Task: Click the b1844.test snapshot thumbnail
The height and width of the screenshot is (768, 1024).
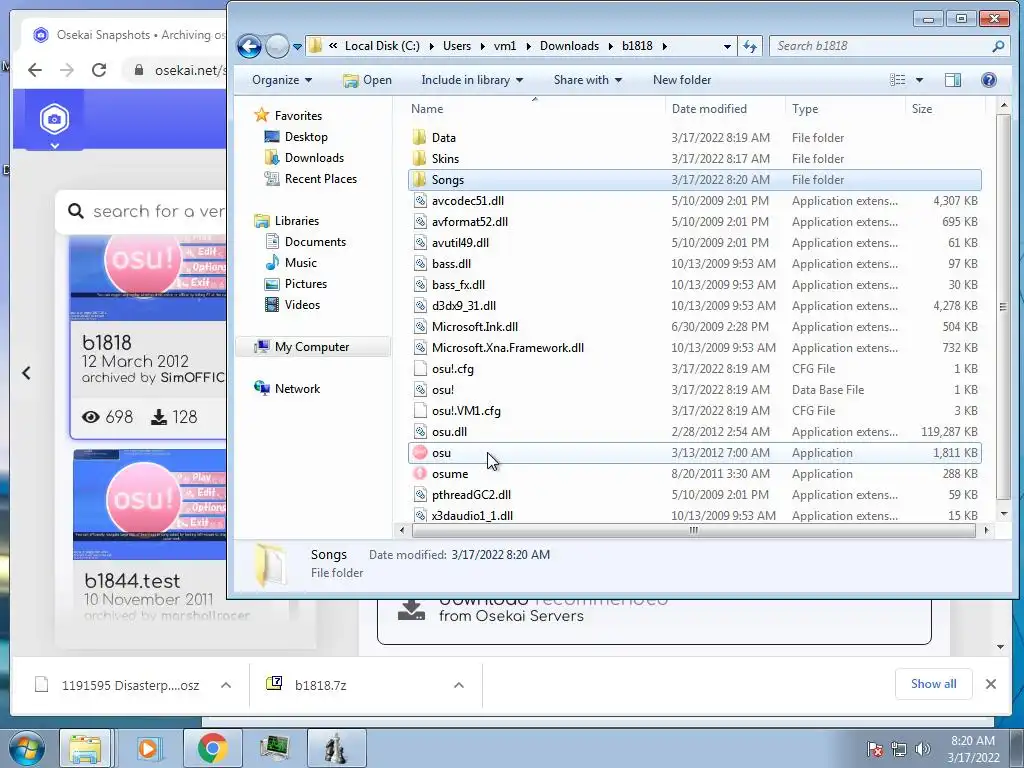Action: point(150,504)
